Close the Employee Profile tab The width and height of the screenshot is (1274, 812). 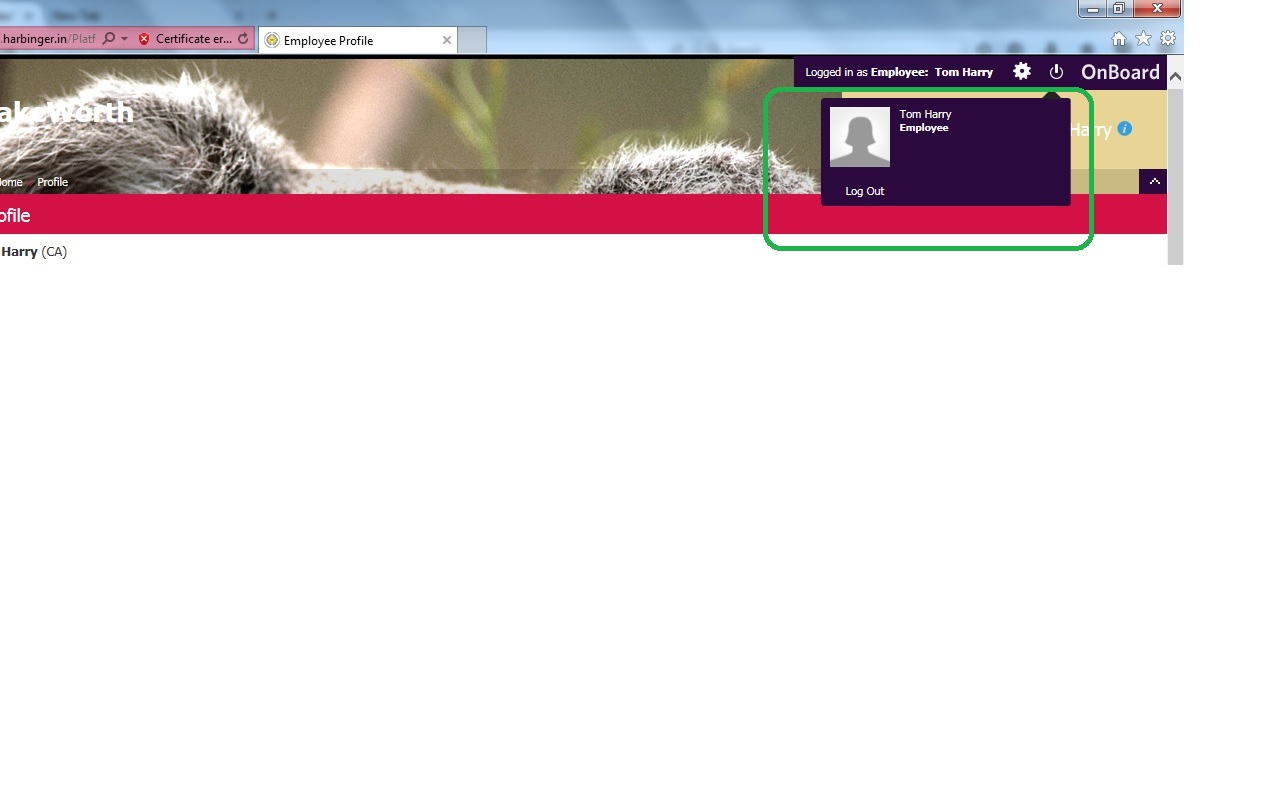[447, 40]
